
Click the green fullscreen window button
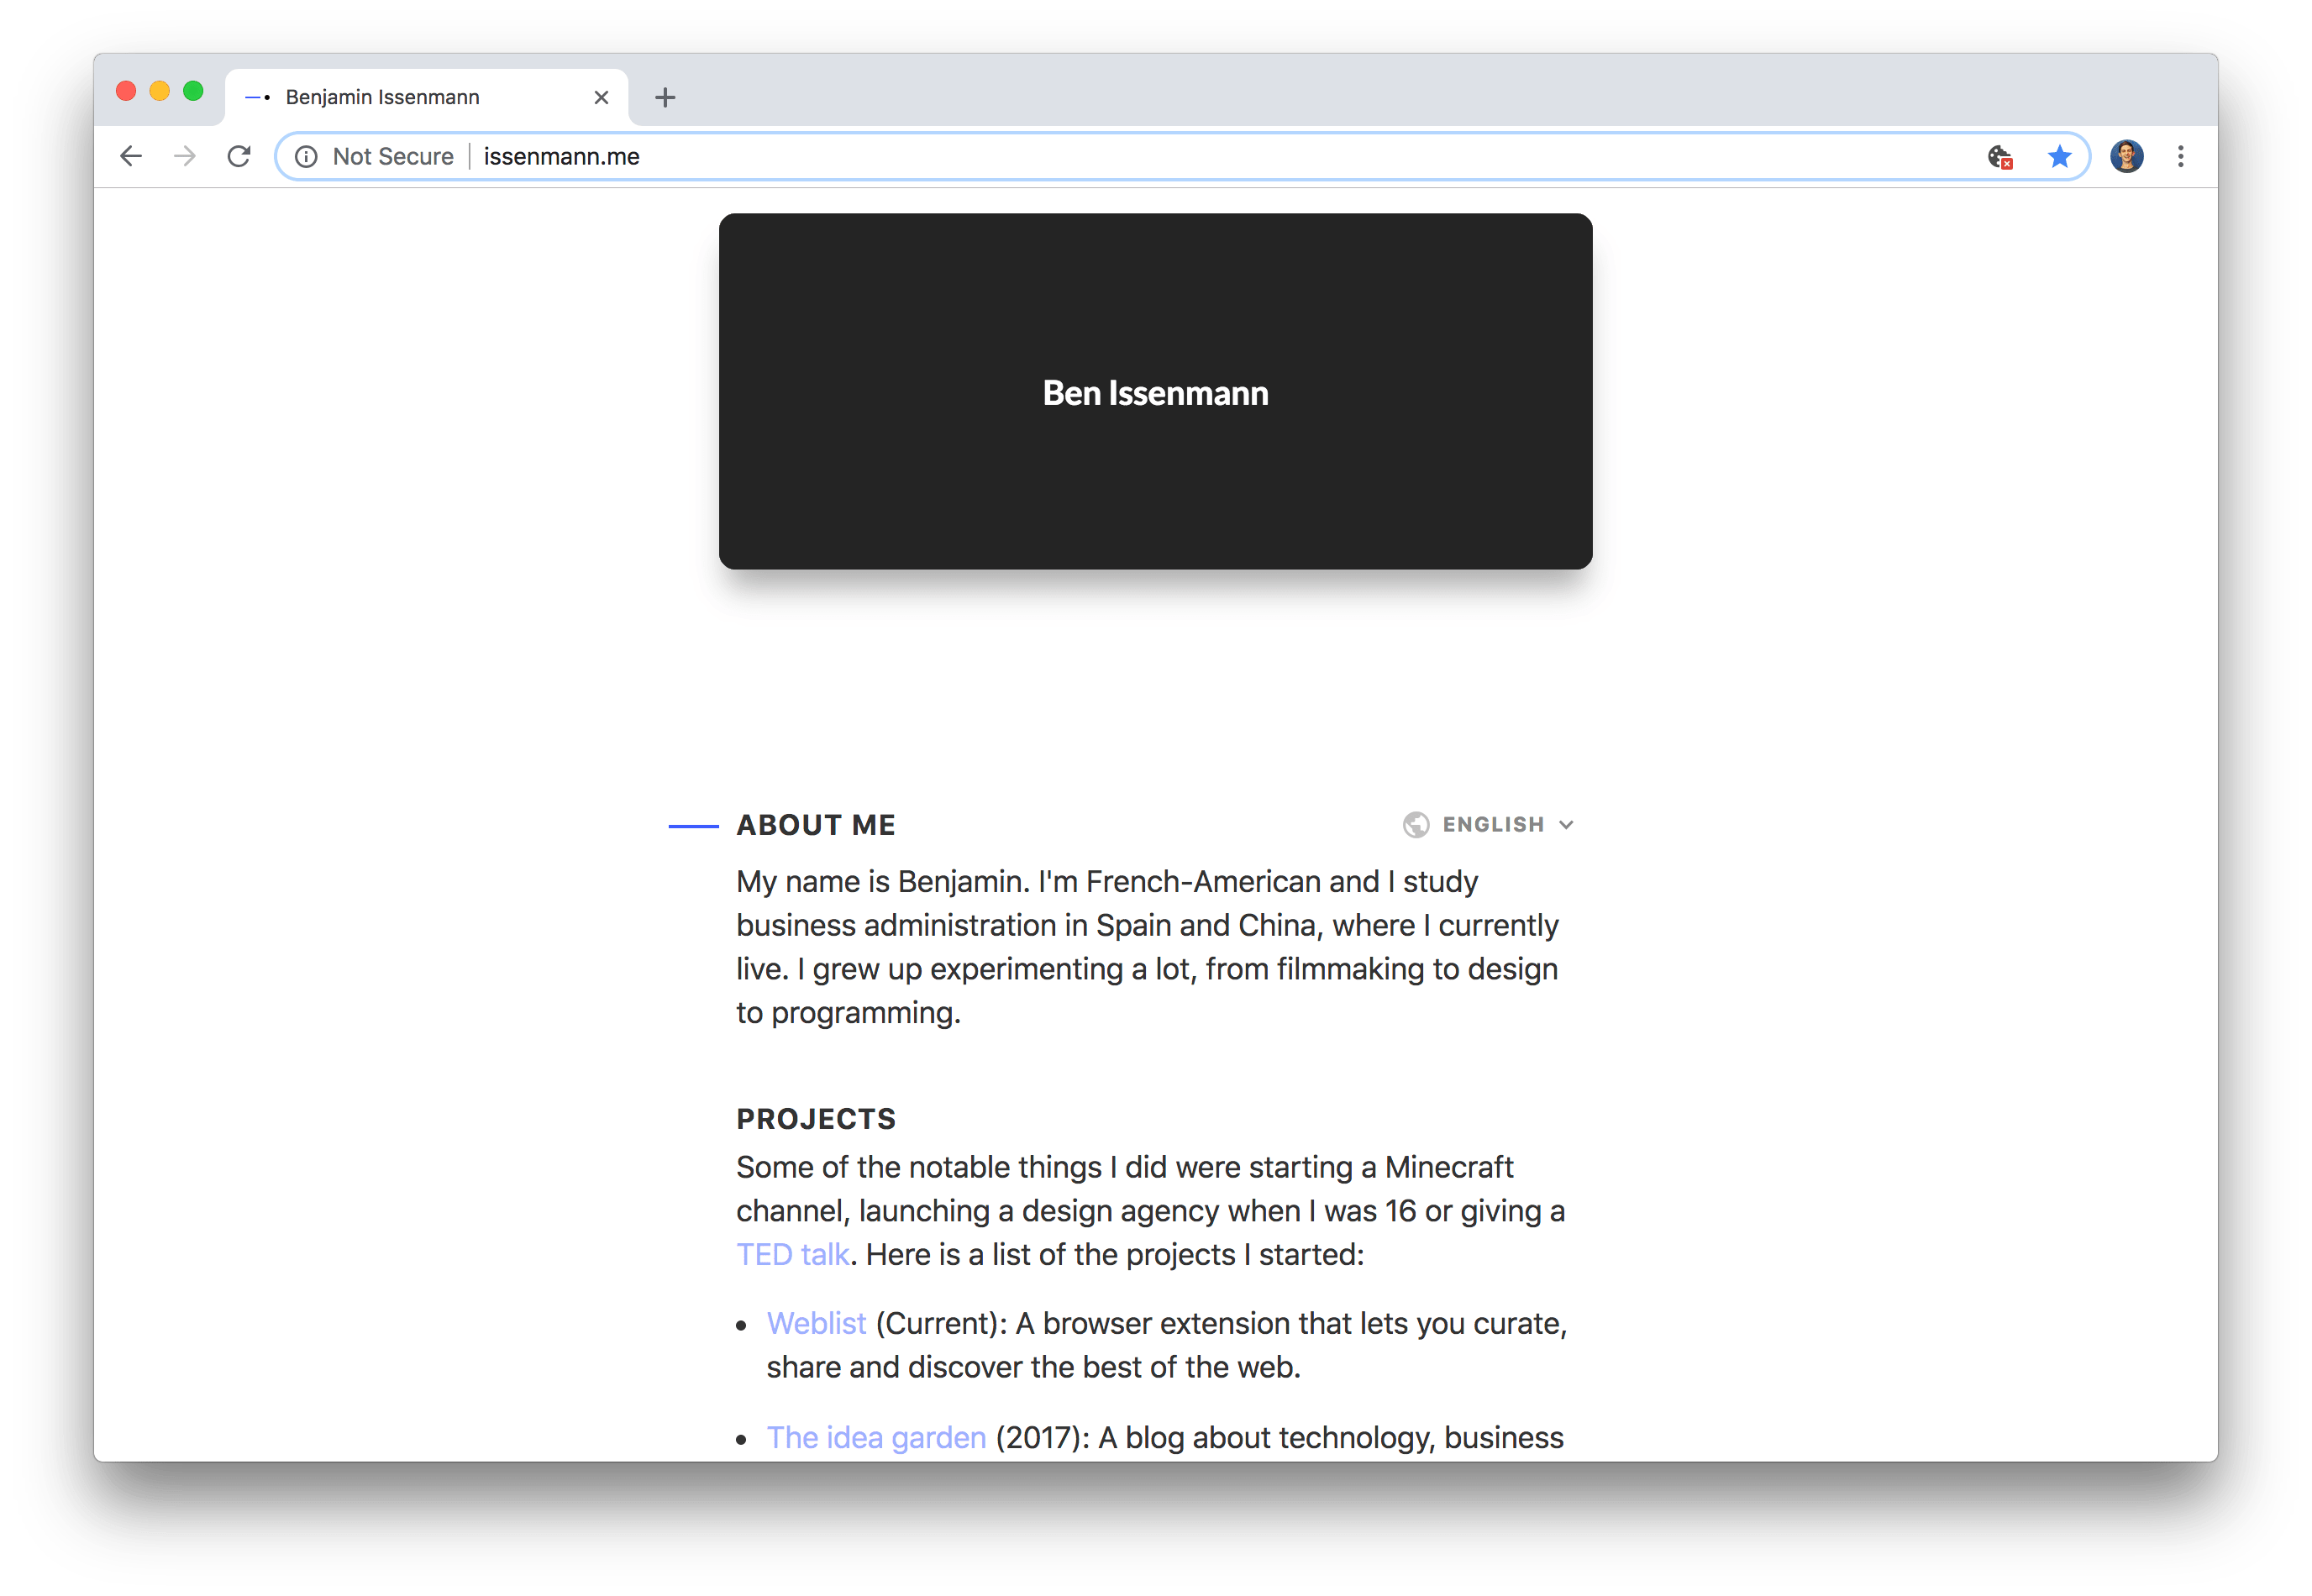(x=194, y=91)
